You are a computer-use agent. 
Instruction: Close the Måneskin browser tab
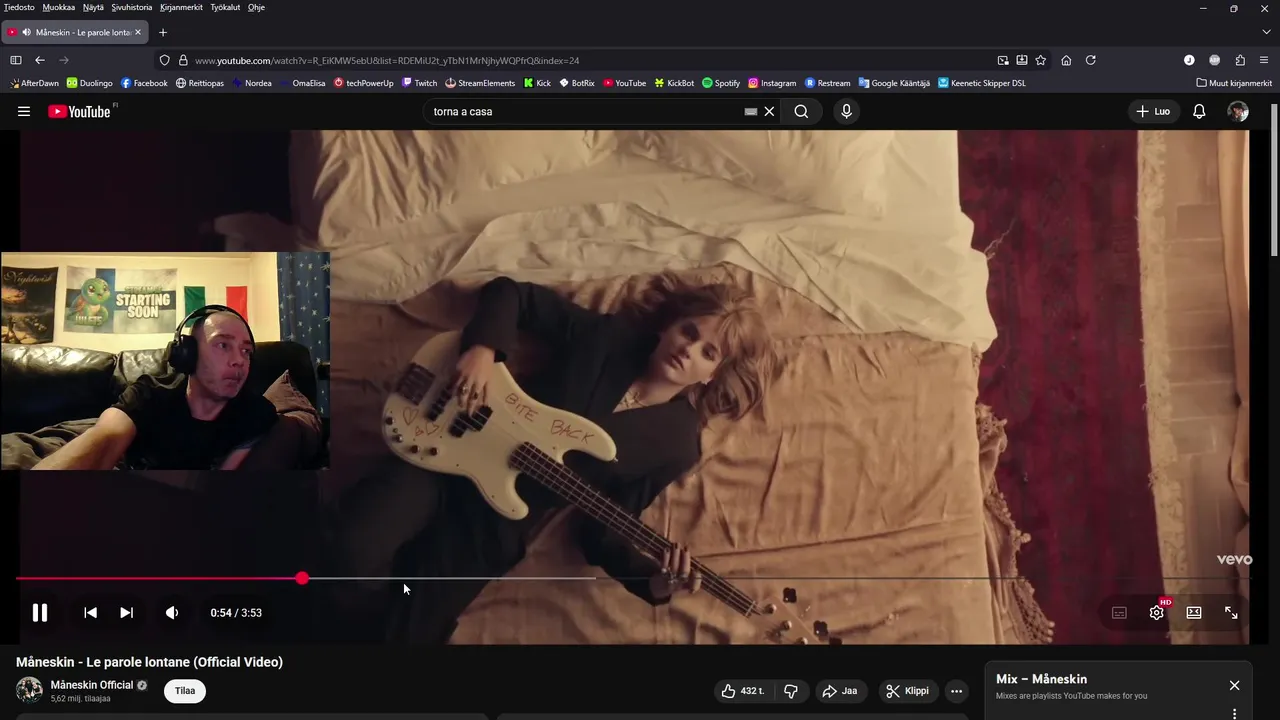138,32
